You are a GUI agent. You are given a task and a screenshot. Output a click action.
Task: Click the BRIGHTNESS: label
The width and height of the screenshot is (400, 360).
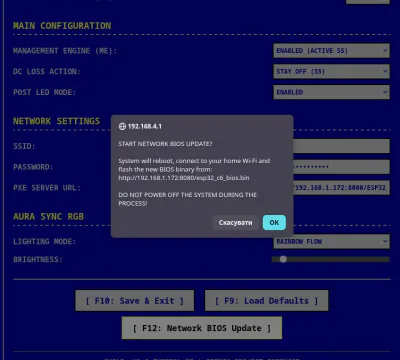pyautogui.click(x=38, y=259)
